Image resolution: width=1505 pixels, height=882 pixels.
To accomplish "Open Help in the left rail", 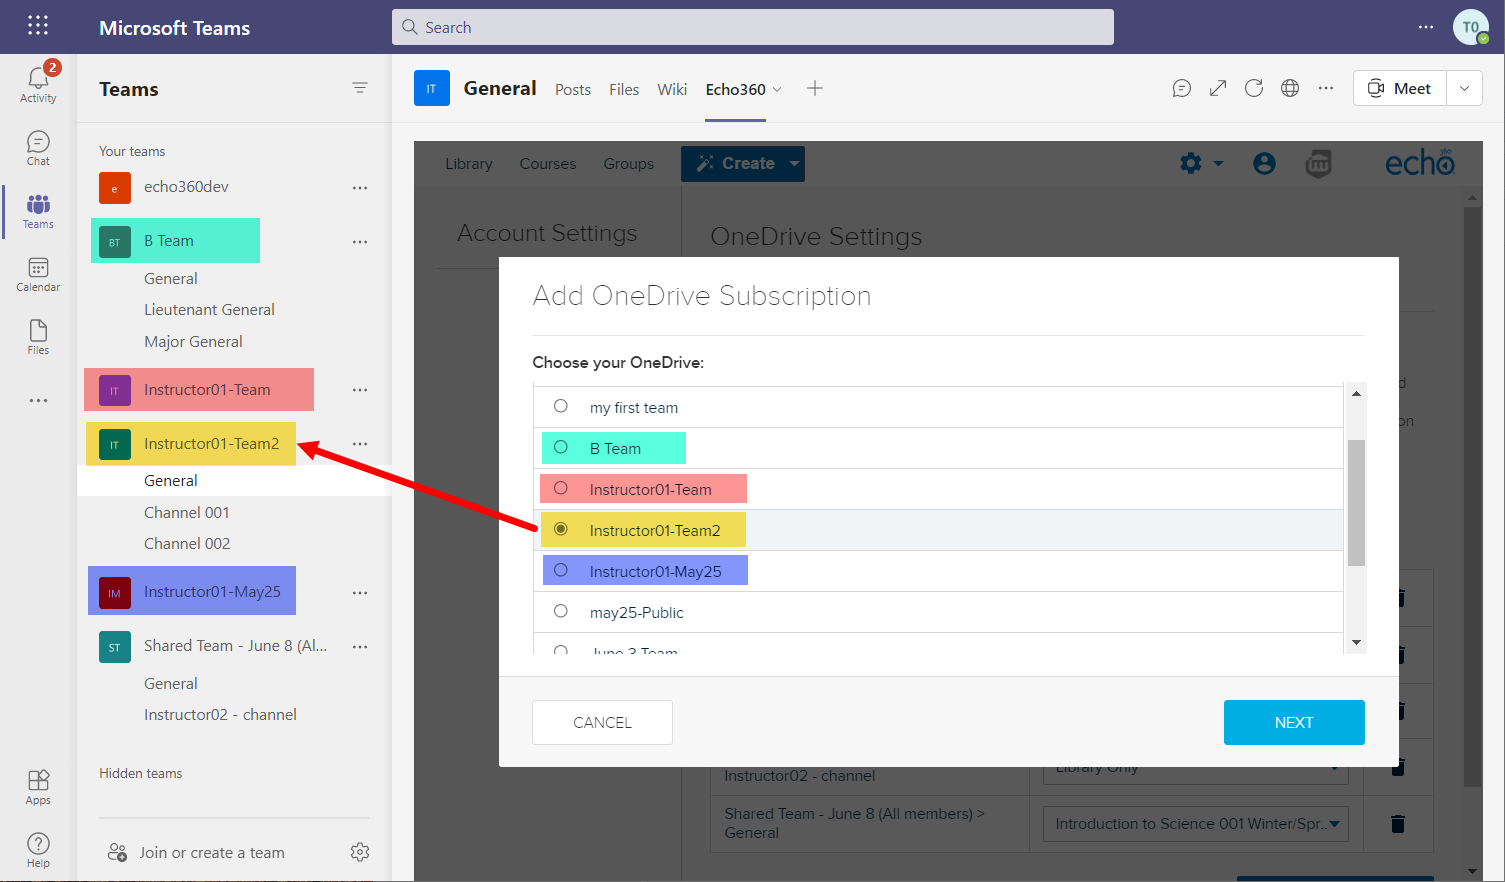I will point(38,850).
